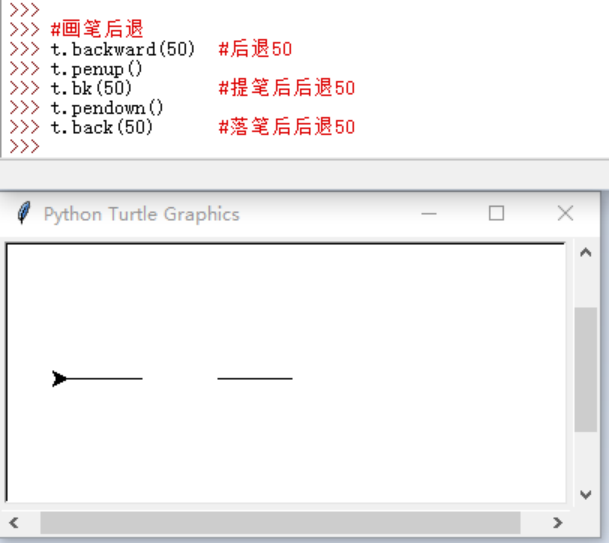
Task: Click the horizontal scrollbar thumb
Action: (280, 522)
